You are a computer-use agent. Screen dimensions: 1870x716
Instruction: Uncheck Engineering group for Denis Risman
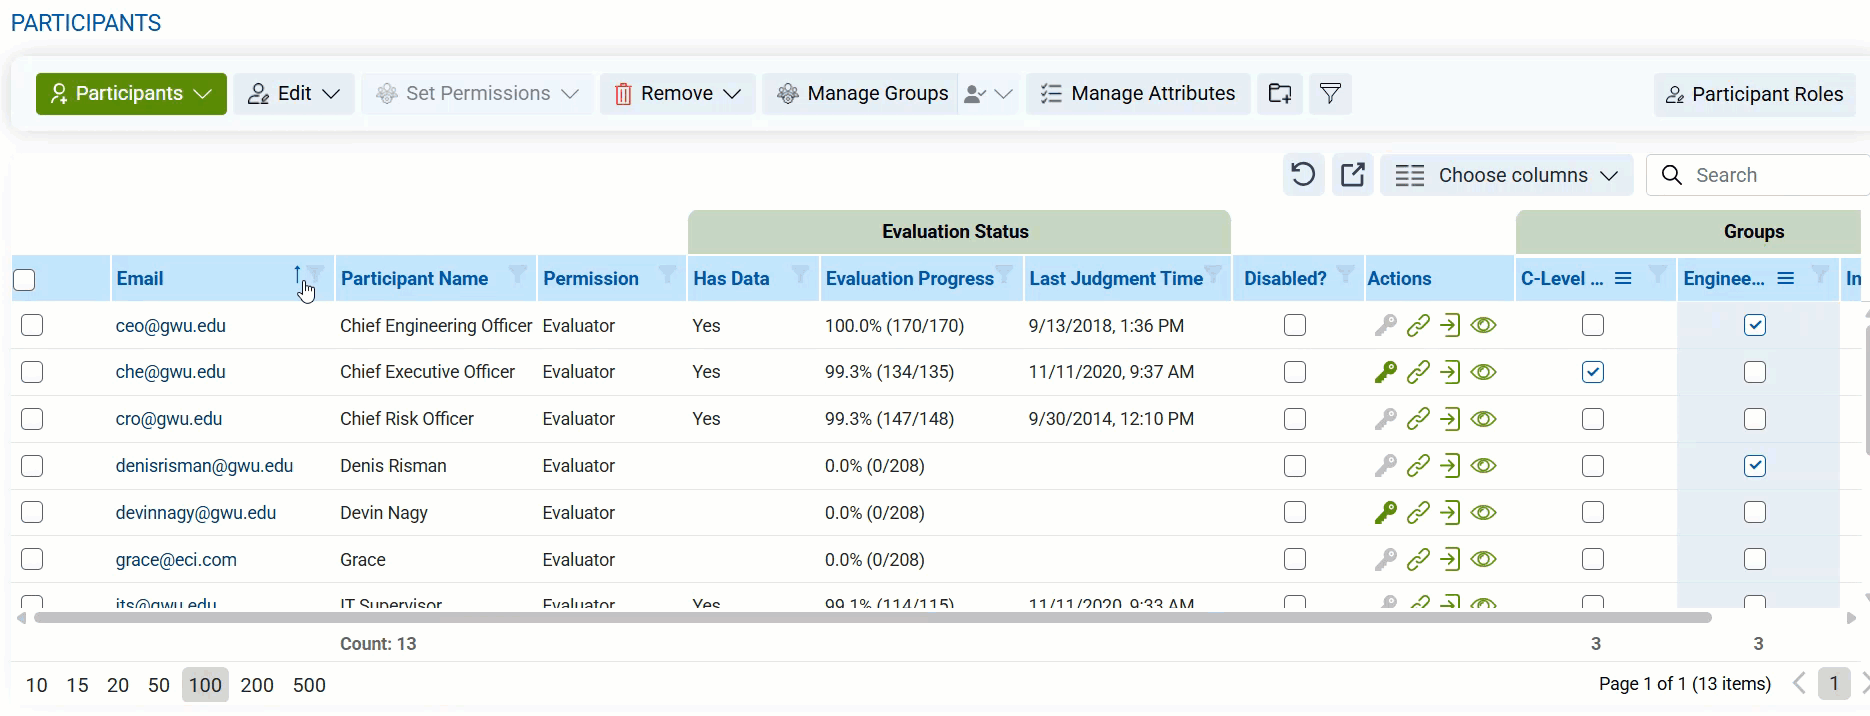pyautogui.click(x=1755, y=466)
